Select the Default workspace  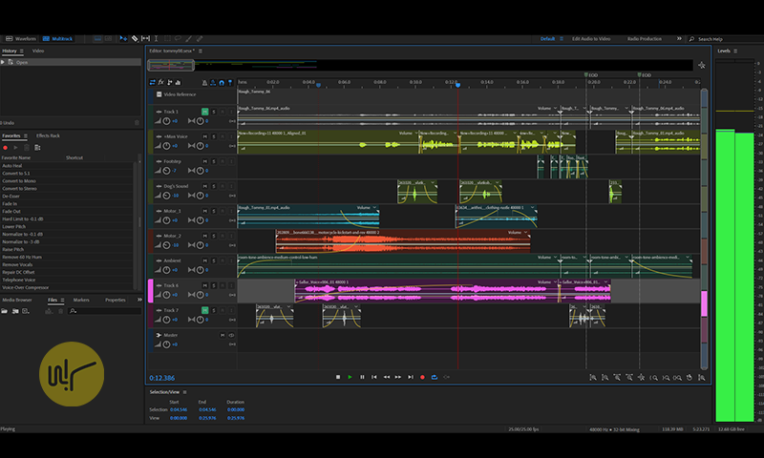tap(548, 38)
